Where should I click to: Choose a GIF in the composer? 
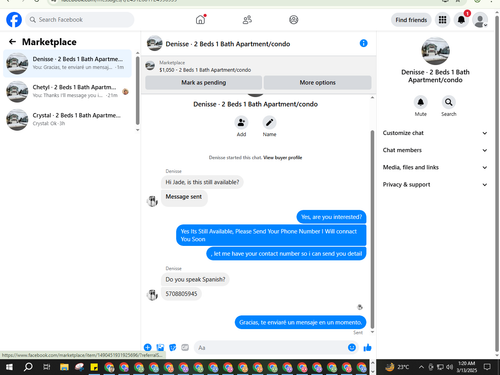(185, 348)
